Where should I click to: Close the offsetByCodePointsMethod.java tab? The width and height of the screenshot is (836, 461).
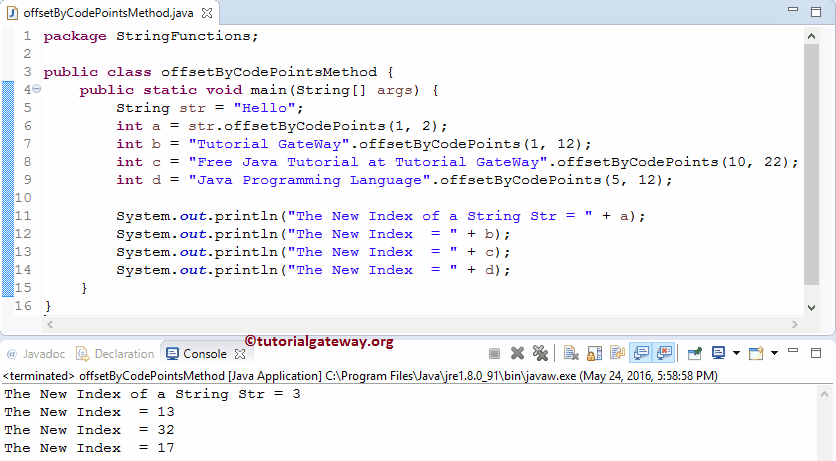point(207,13)
